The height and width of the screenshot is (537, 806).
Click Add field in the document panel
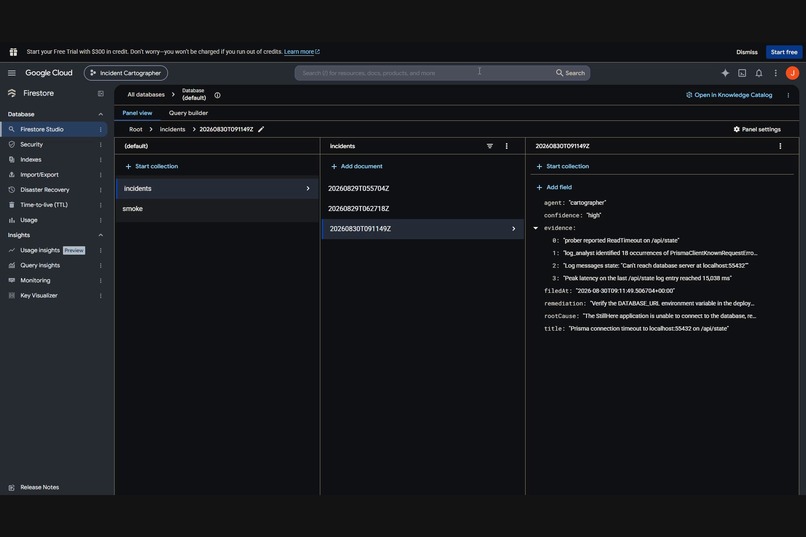[x=554, y=188]
